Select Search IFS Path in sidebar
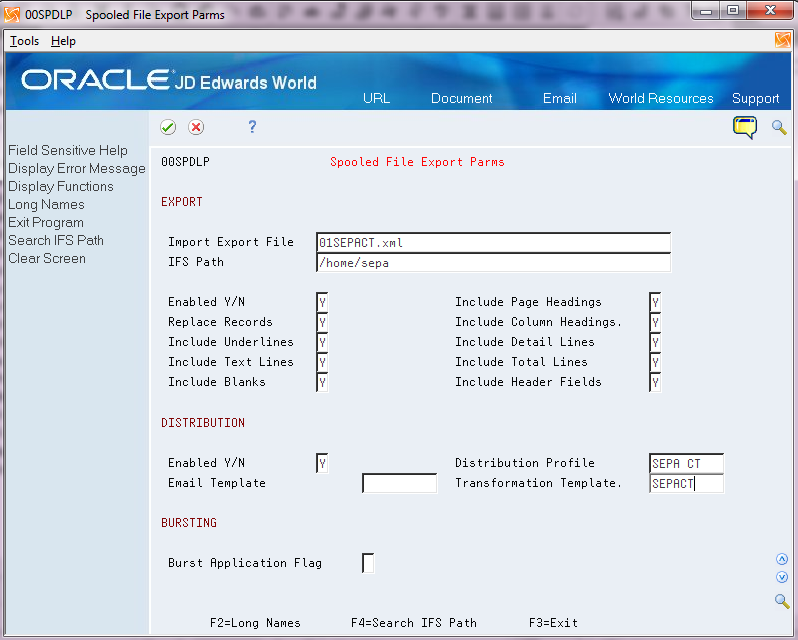The height and width of the screenshot is (640, 798). point(56,241)
